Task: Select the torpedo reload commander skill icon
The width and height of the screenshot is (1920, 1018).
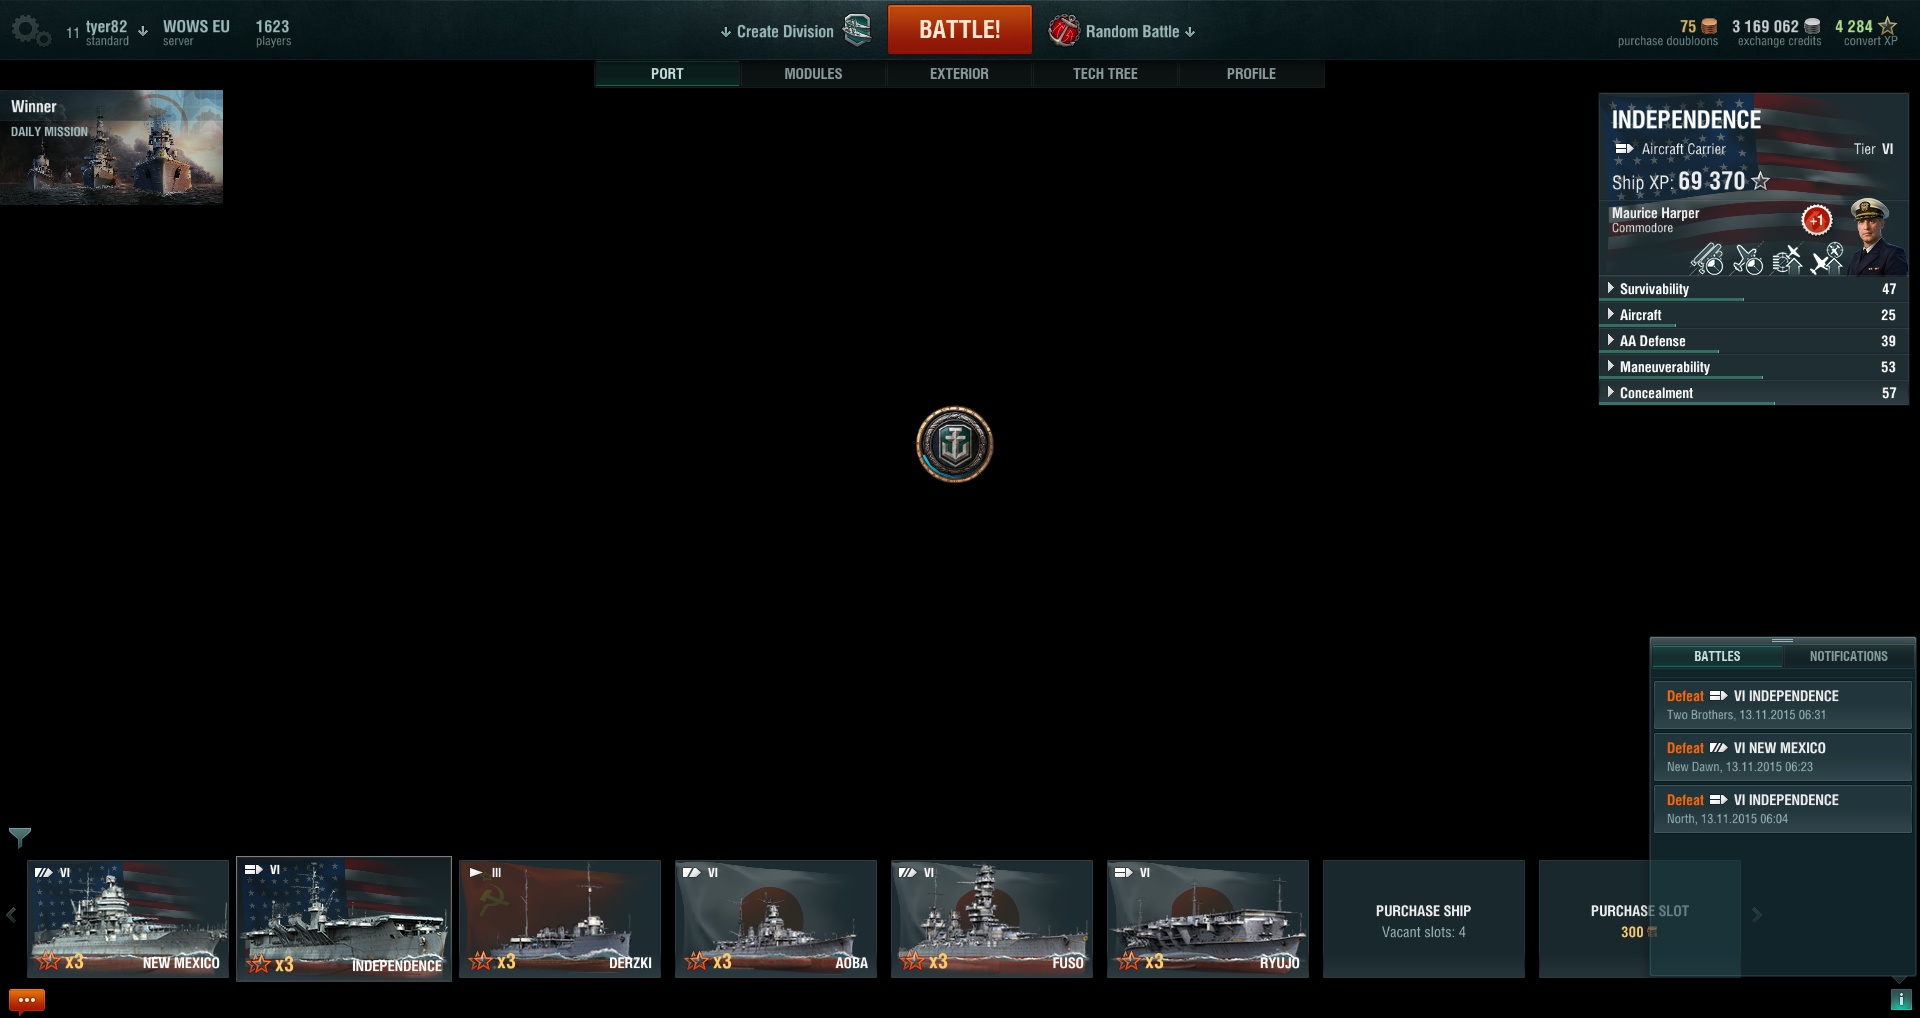Action: [1707, 259]
